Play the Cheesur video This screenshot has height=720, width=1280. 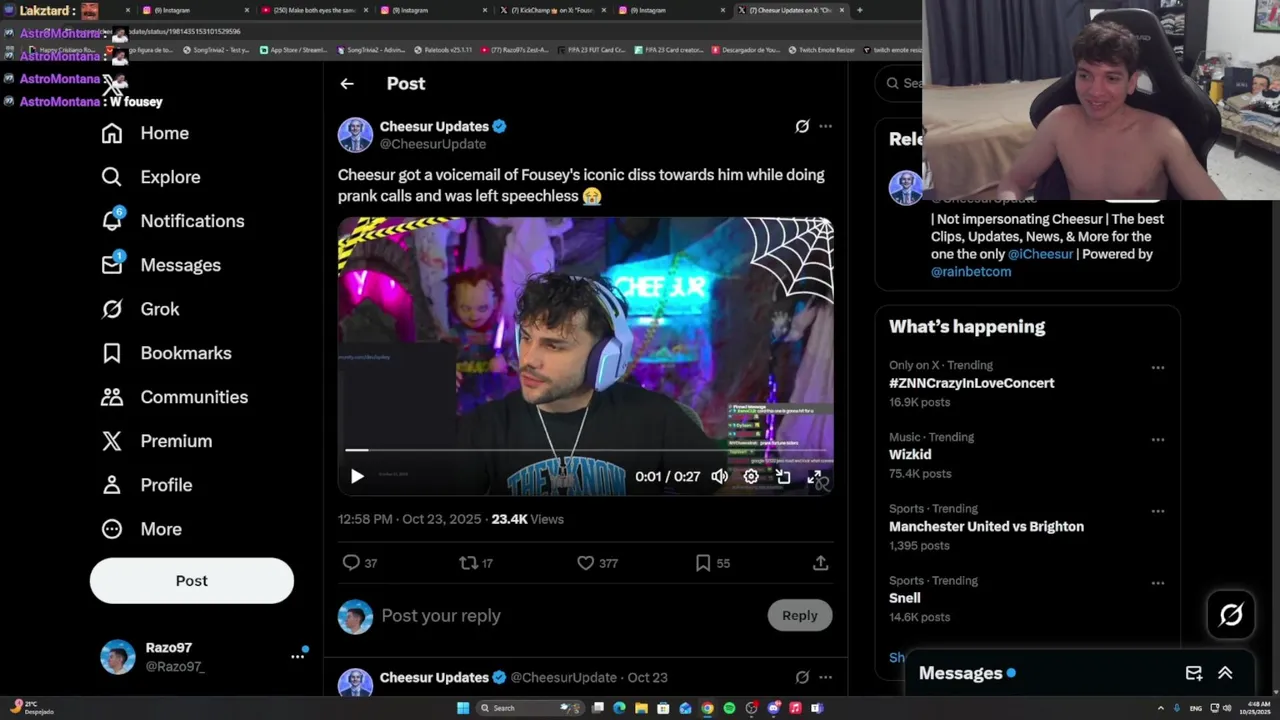[x=357, y=477]
